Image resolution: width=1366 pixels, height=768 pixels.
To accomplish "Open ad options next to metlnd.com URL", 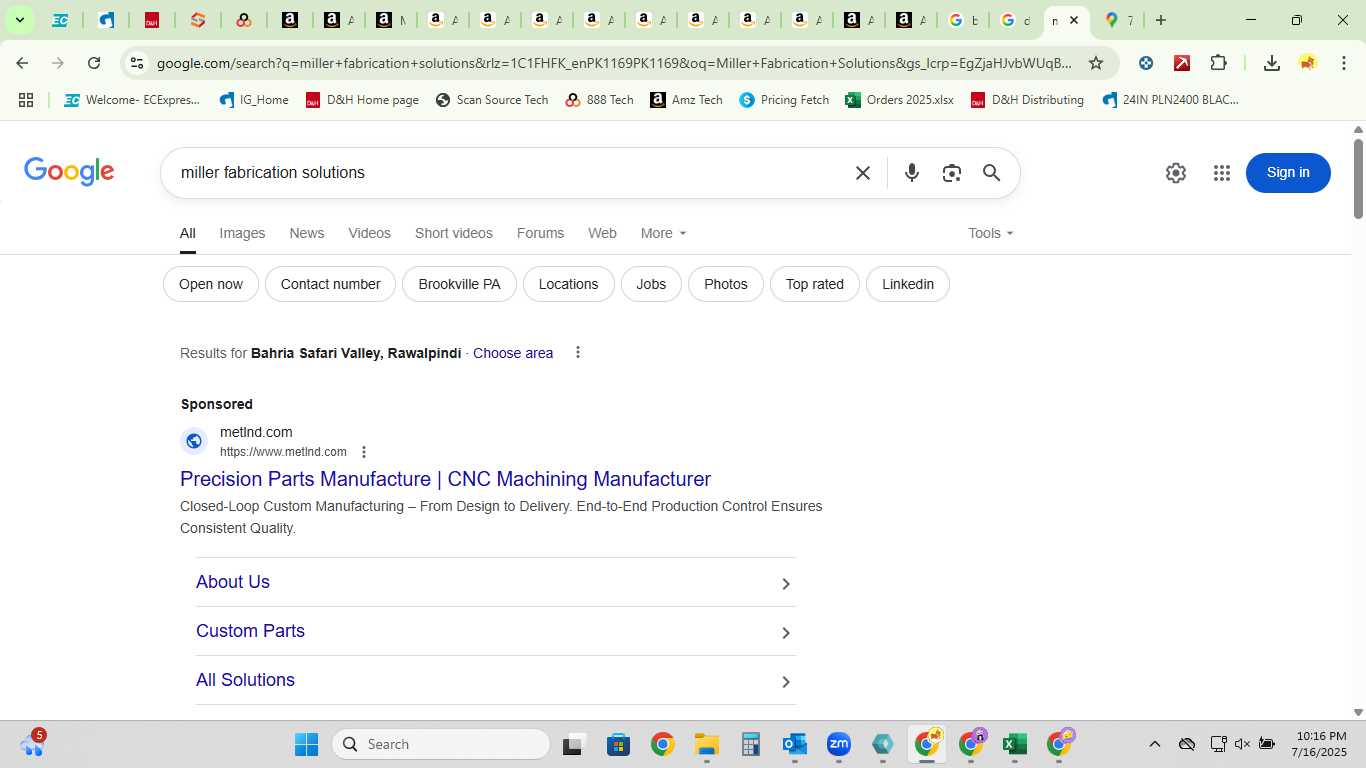I will 364,452.
